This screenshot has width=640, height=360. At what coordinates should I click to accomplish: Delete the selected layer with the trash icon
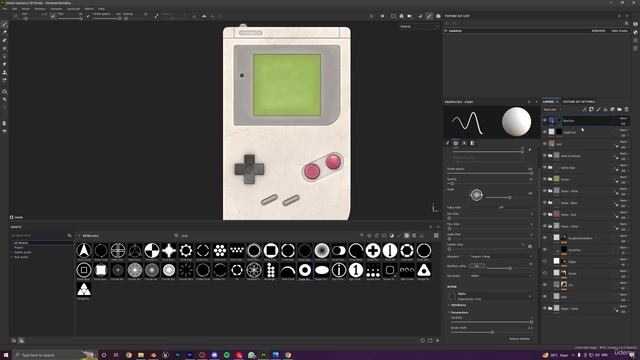[627, 109]
